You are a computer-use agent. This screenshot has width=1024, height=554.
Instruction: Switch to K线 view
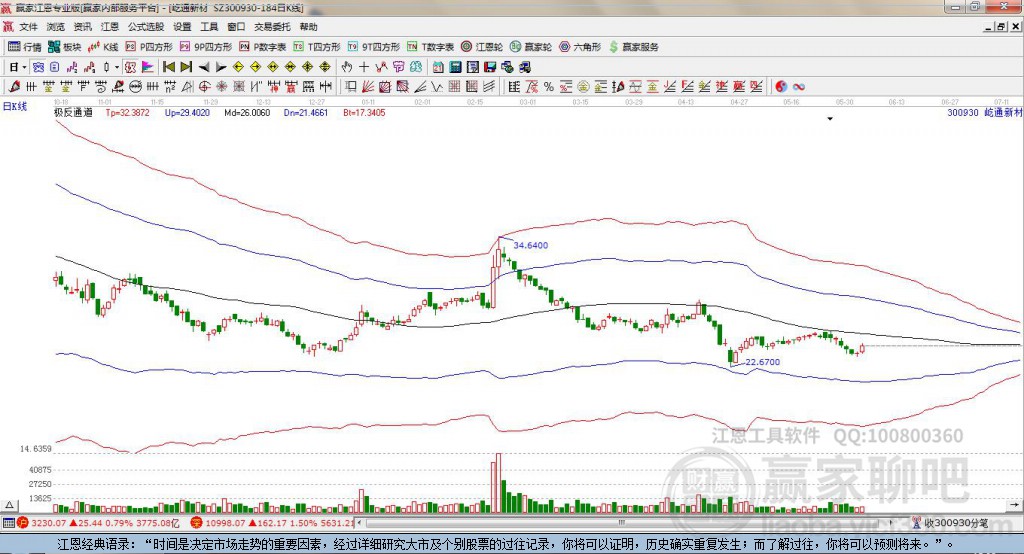click(103, 47)
